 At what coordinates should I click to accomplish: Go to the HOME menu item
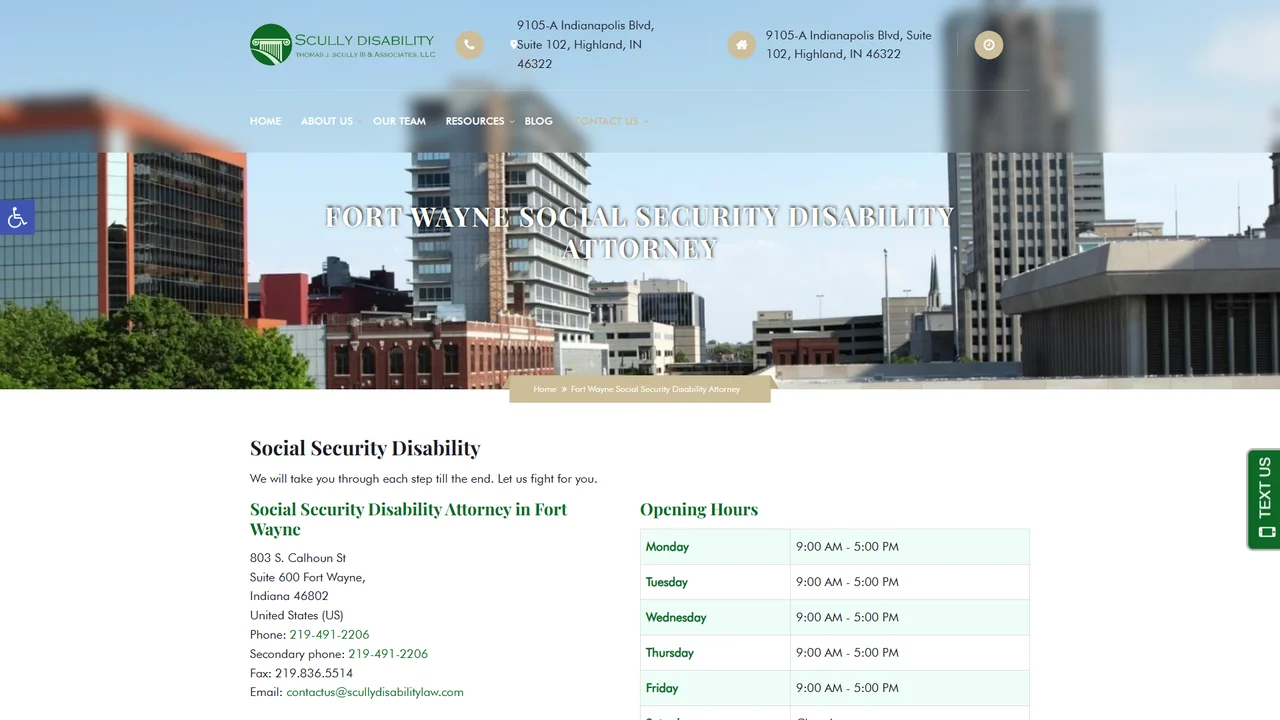(265, 121)
